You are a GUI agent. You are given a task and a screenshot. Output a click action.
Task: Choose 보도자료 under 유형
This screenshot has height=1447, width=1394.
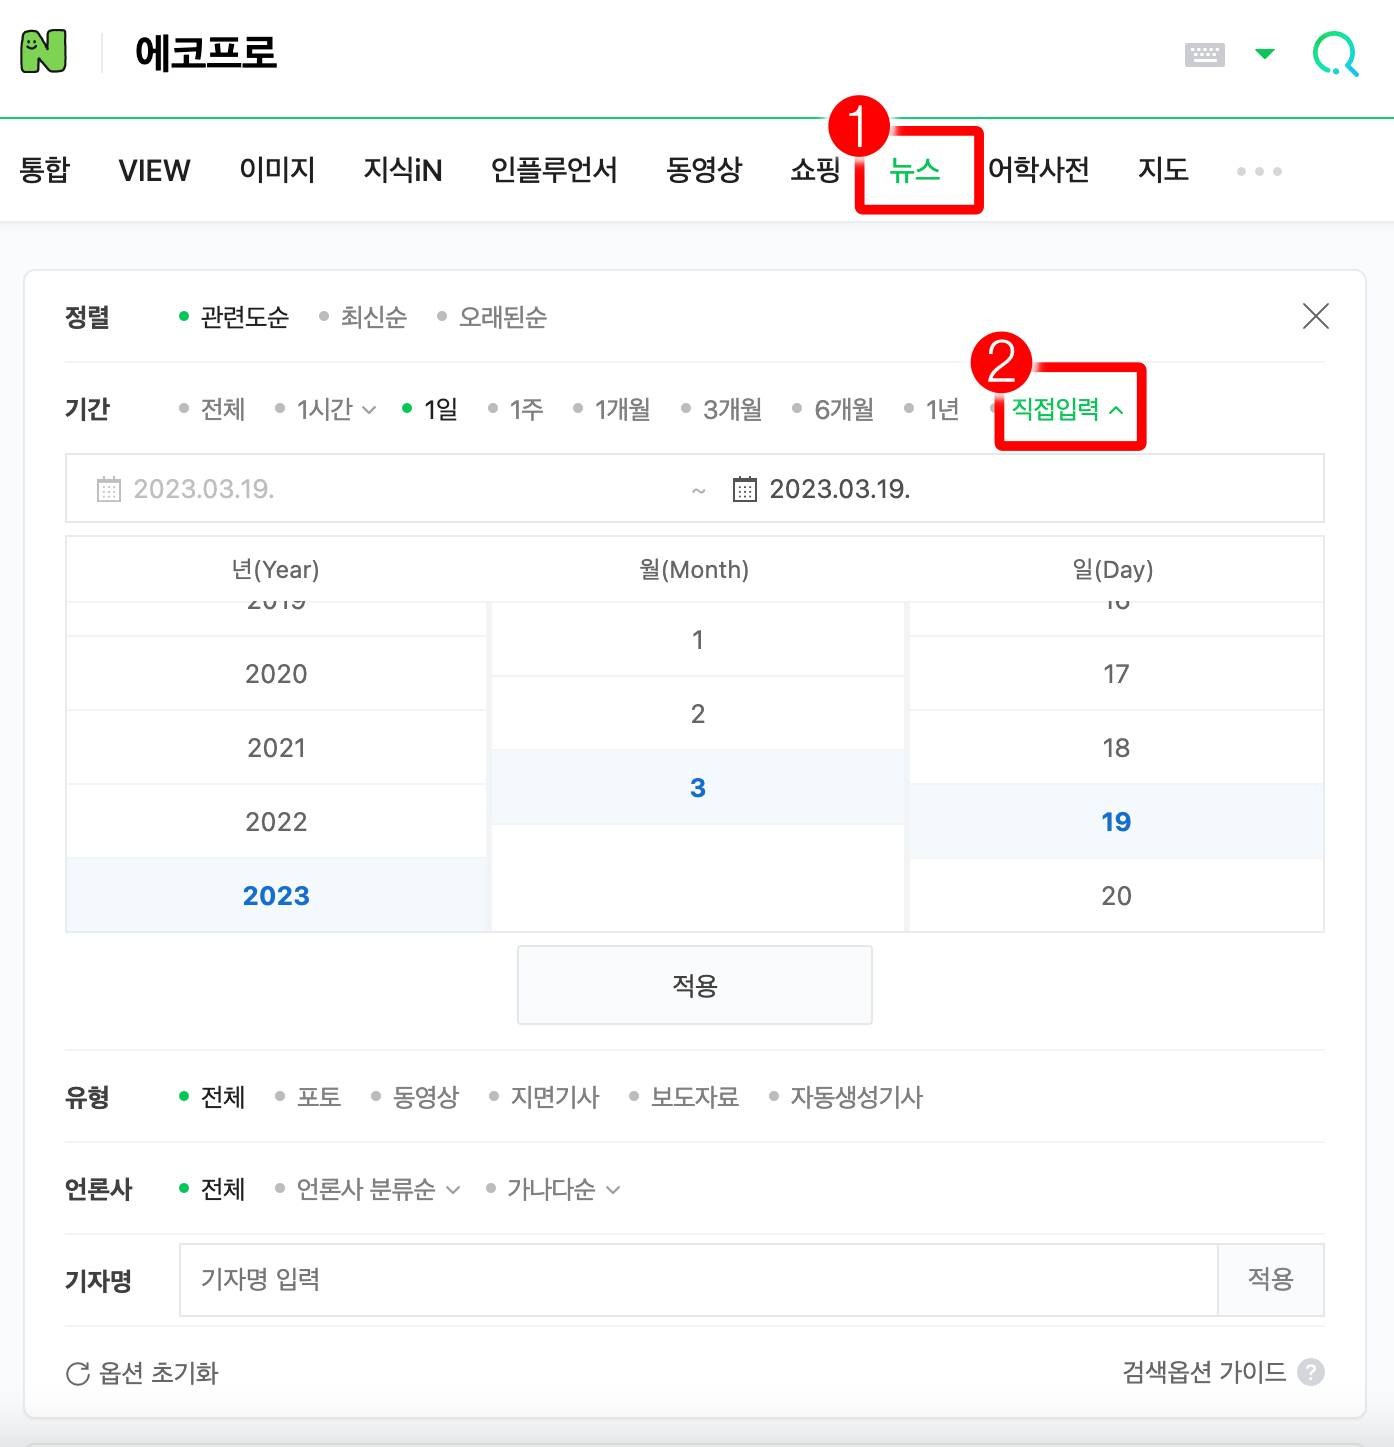pyautogui.click(x=693, y=1097)
